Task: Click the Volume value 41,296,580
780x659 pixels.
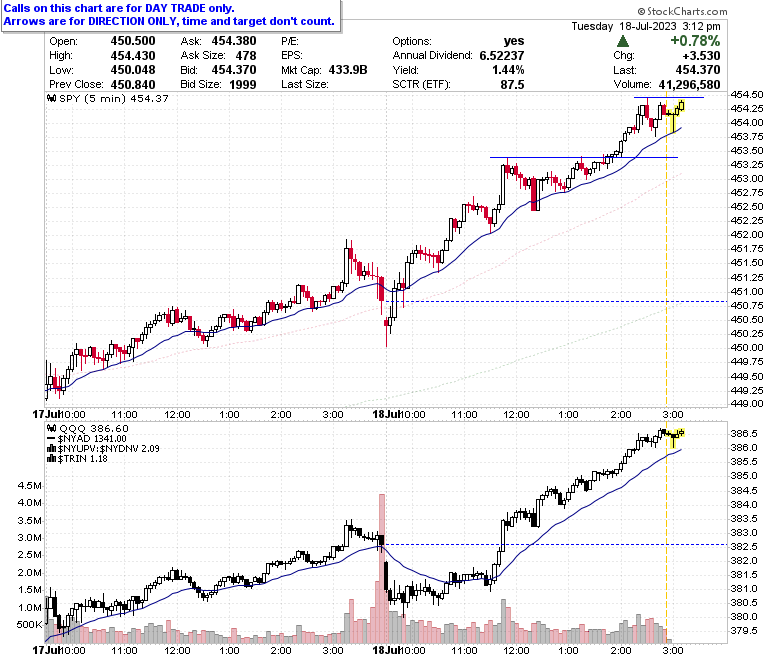Action: (689, 85)
